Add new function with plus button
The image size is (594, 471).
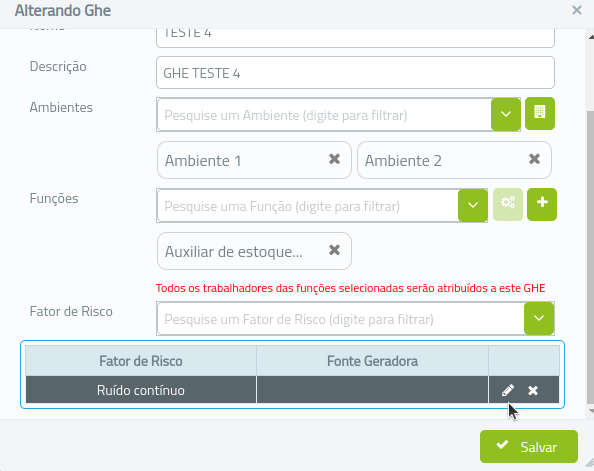click(542, 204)
